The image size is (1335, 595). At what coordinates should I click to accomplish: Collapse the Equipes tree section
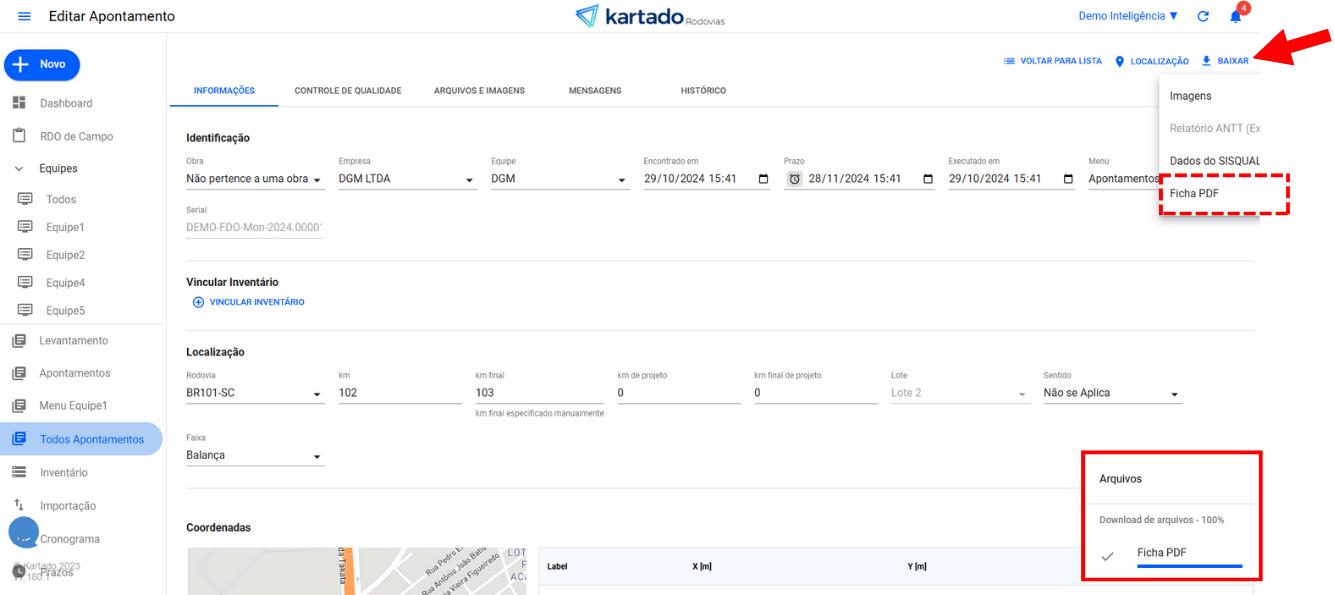19,169
